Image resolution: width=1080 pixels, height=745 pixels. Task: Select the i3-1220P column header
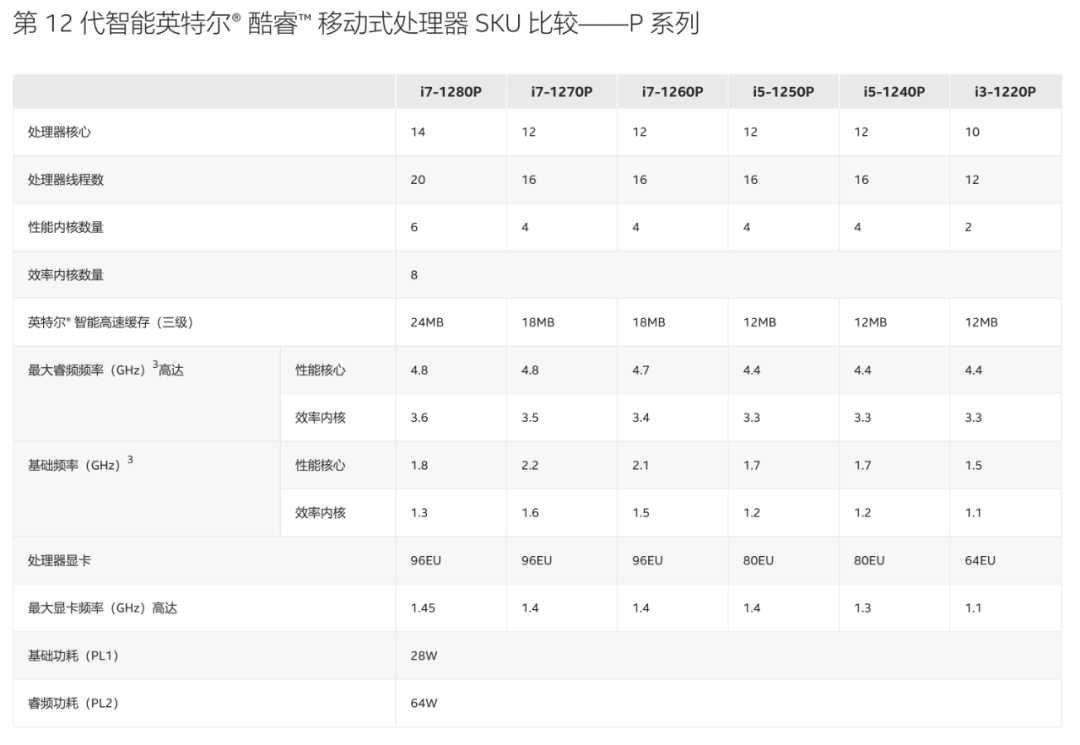point(1004,92)
